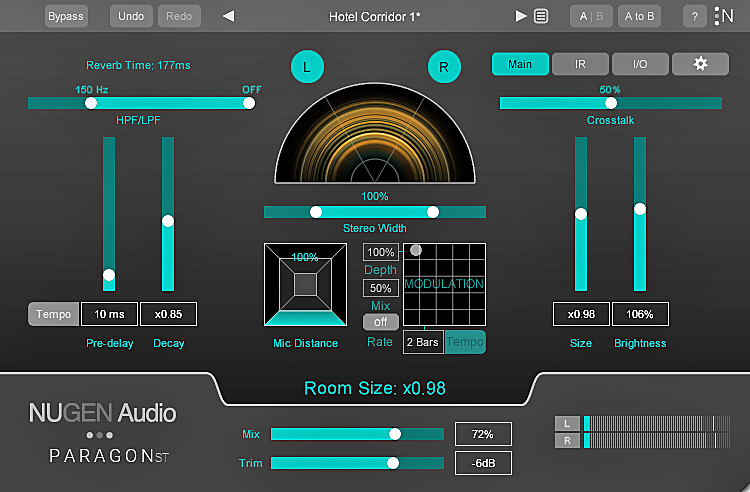Click the modulation Depth 100% field
750x492 pixels.
pyautogui.click(x=381, y=252)
